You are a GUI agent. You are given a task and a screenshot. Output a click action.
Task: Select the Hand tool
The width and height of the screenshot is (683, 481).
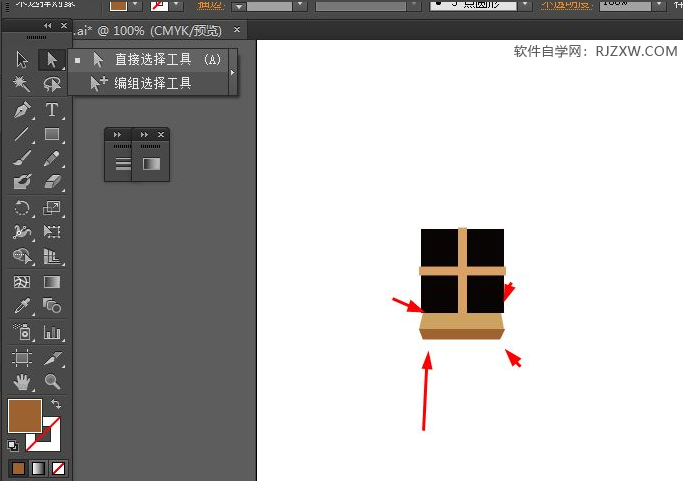click(22, 382)
